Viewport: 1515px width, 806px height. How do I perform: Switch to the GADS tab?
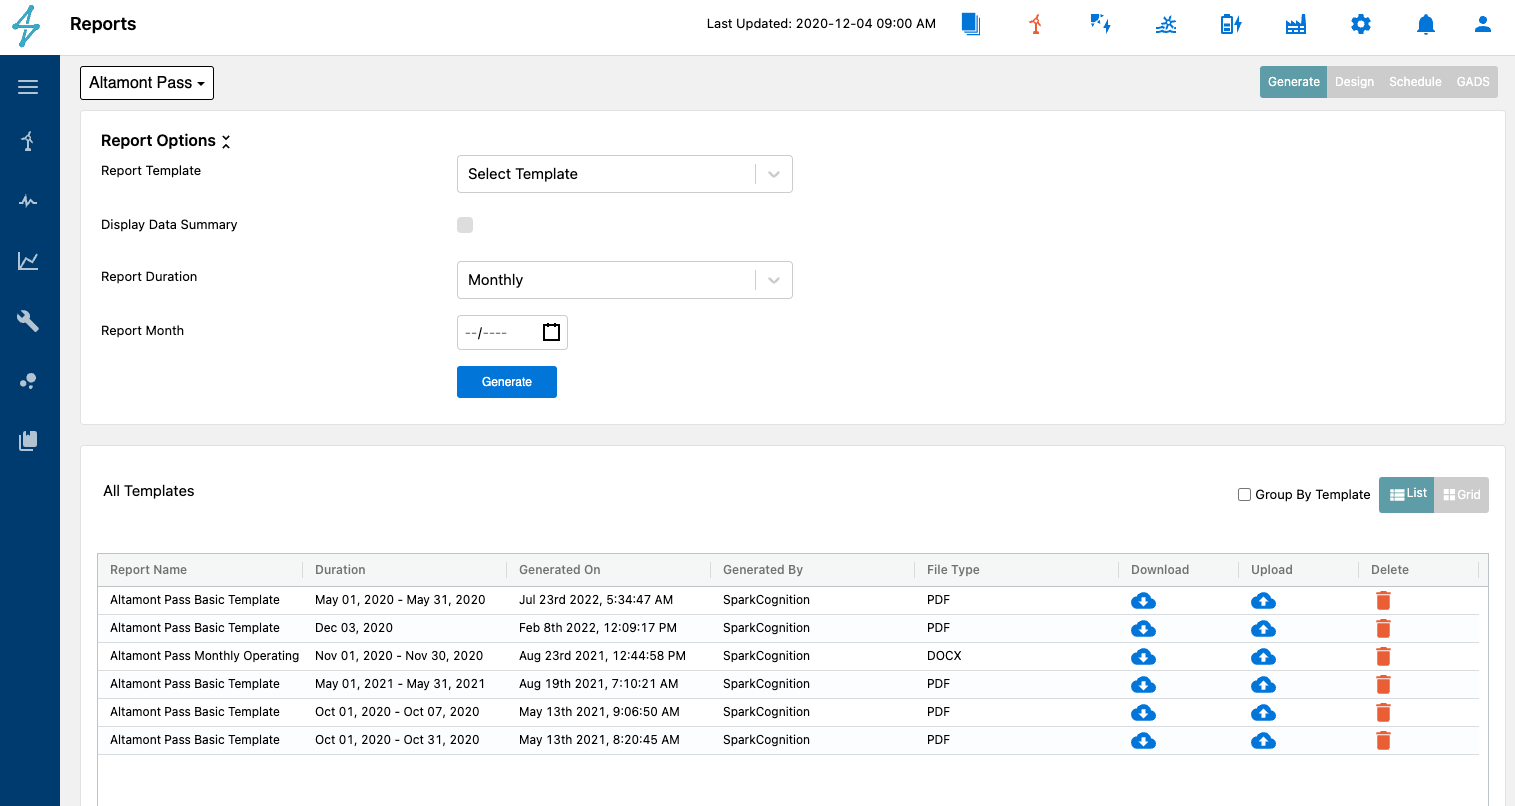1473,82
